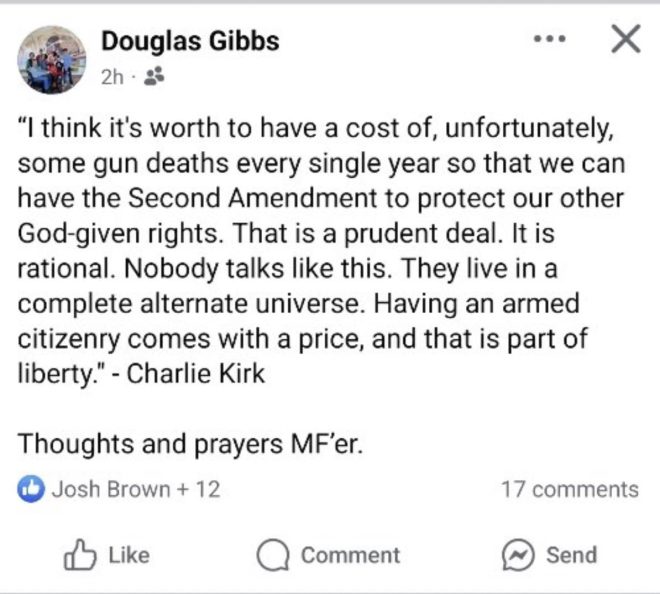Open the 17 comments link

click(570, 490)
